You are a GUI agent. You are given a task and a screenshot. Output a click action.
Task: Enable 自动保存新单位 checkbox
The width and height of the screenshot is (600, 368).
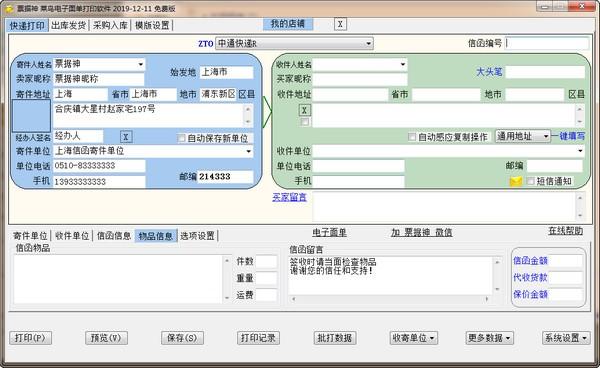[181, 138]
